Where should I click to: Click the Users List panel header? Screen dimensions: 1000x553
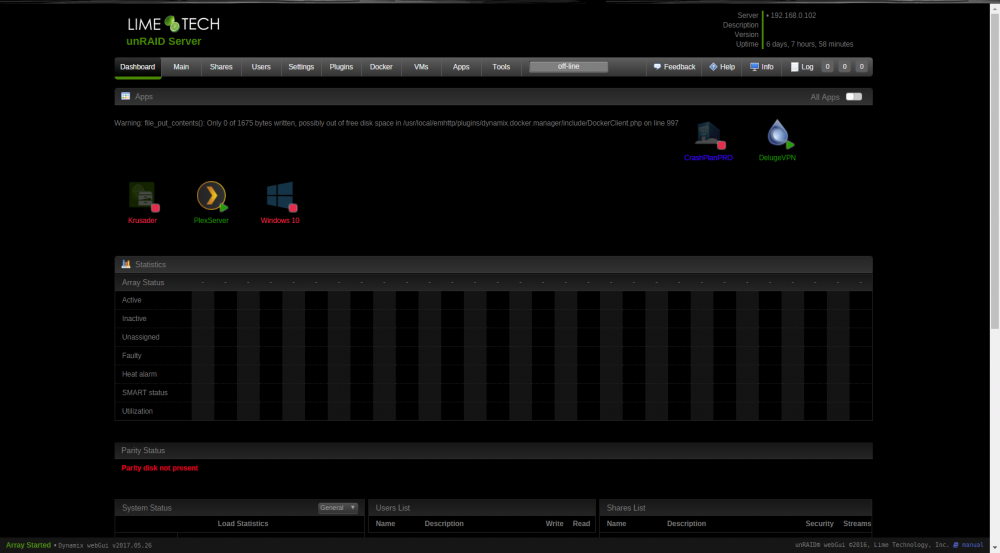[x=482, y=508]
